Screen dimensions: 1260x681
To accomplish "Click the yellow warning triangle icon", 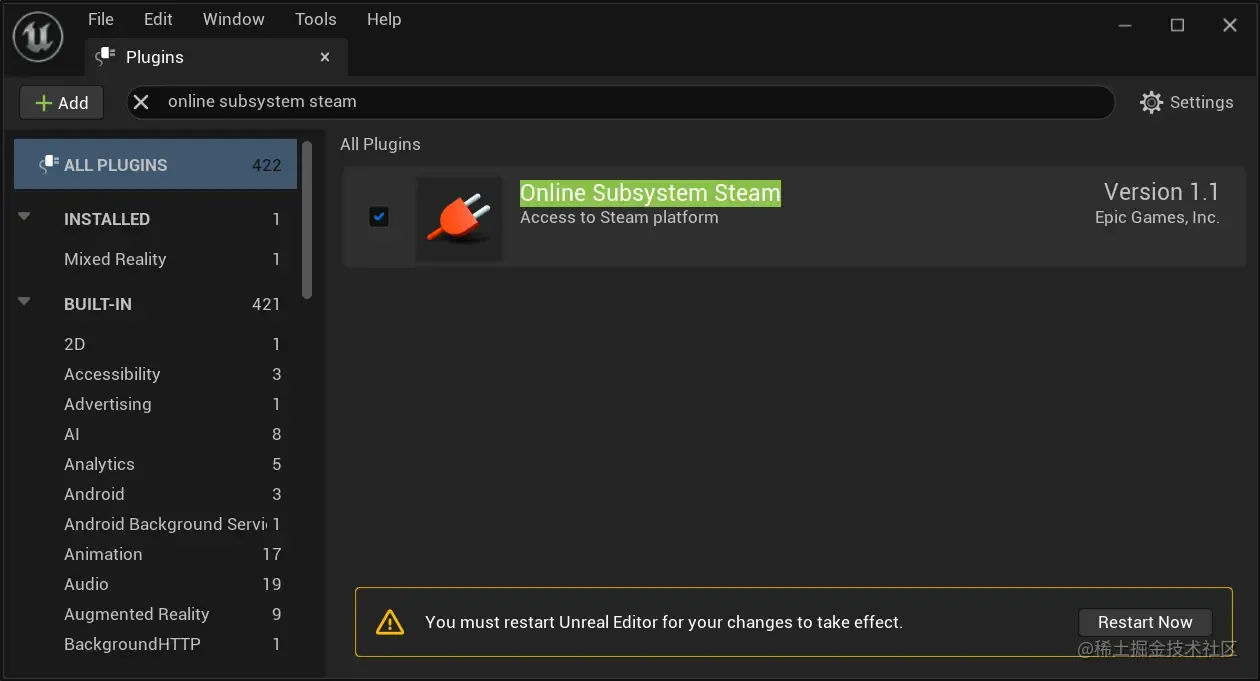I will 389,623.
